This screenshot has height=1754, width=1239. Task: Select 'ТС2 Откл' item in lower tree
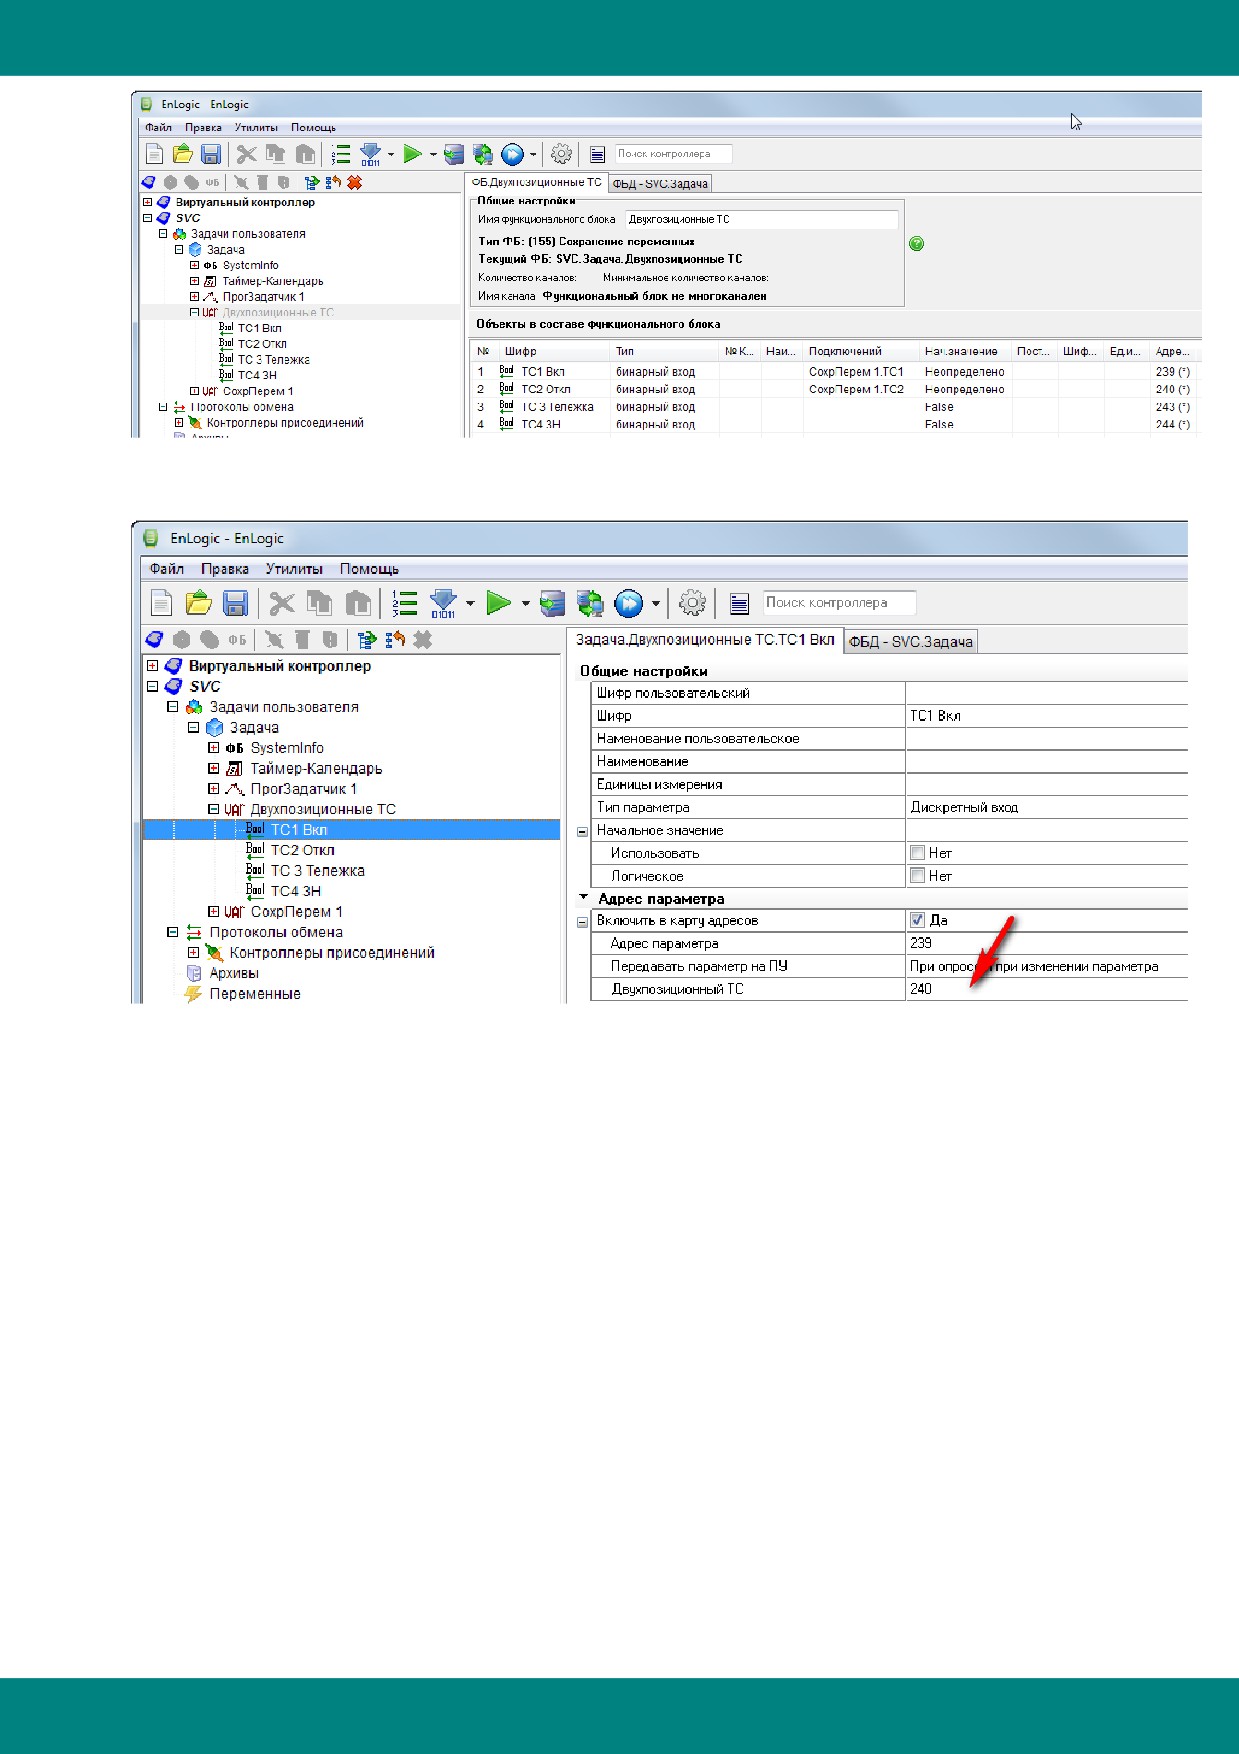pos(302,850)
